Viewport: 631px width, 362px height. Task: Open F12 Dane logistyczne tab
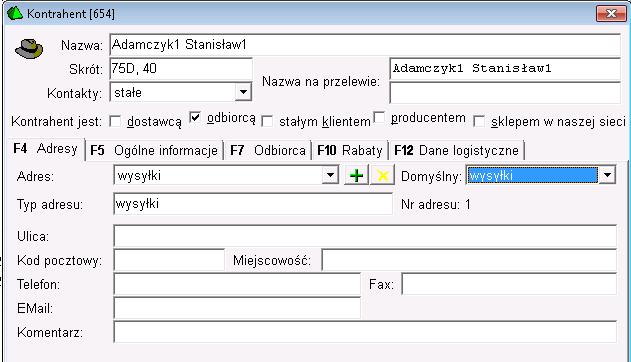coord(456,150)
